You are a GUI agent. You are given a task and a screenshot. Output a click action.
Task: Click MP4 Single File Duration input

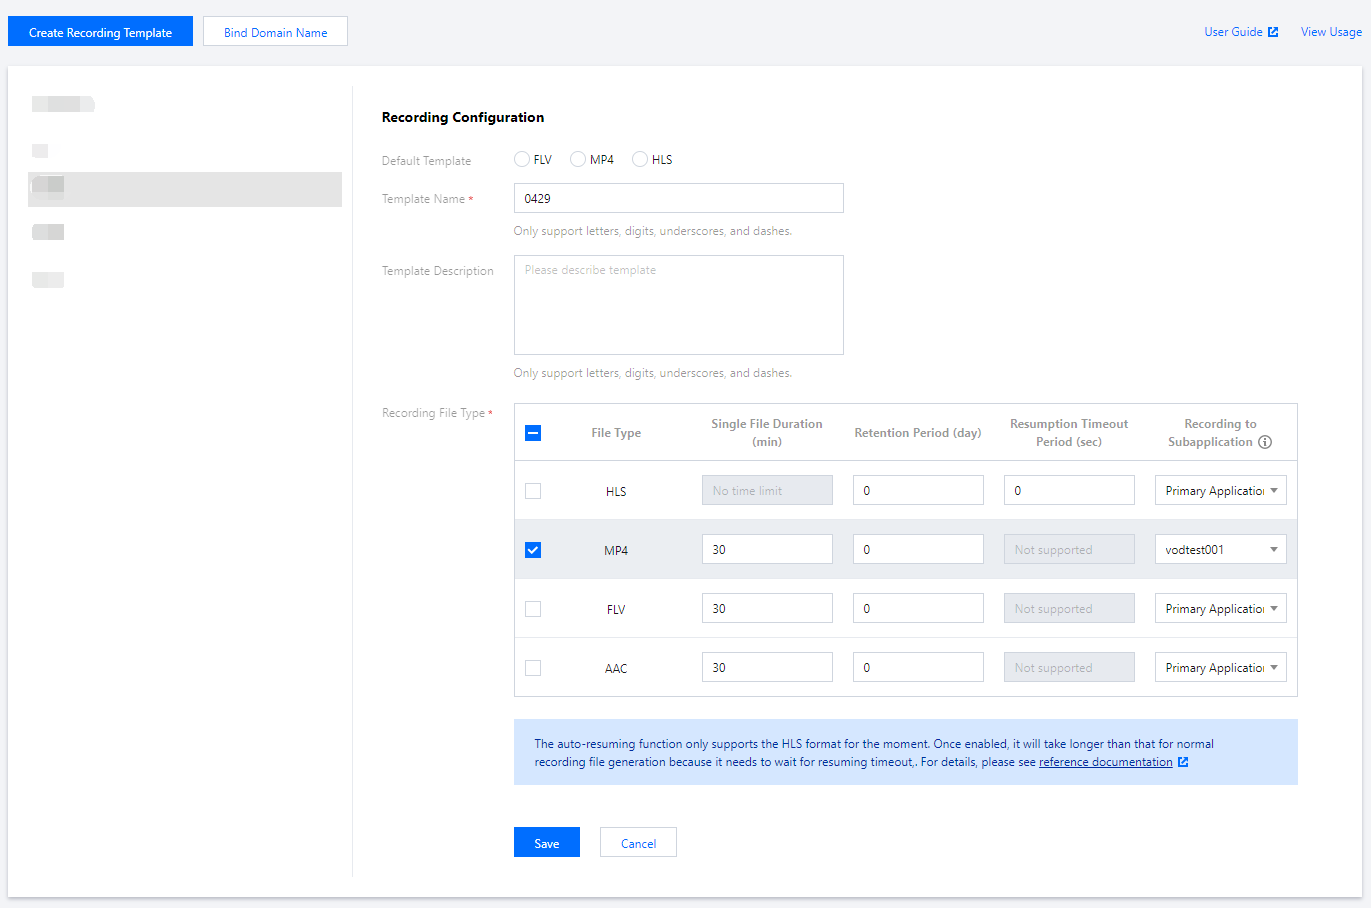[x=767, y=549]
